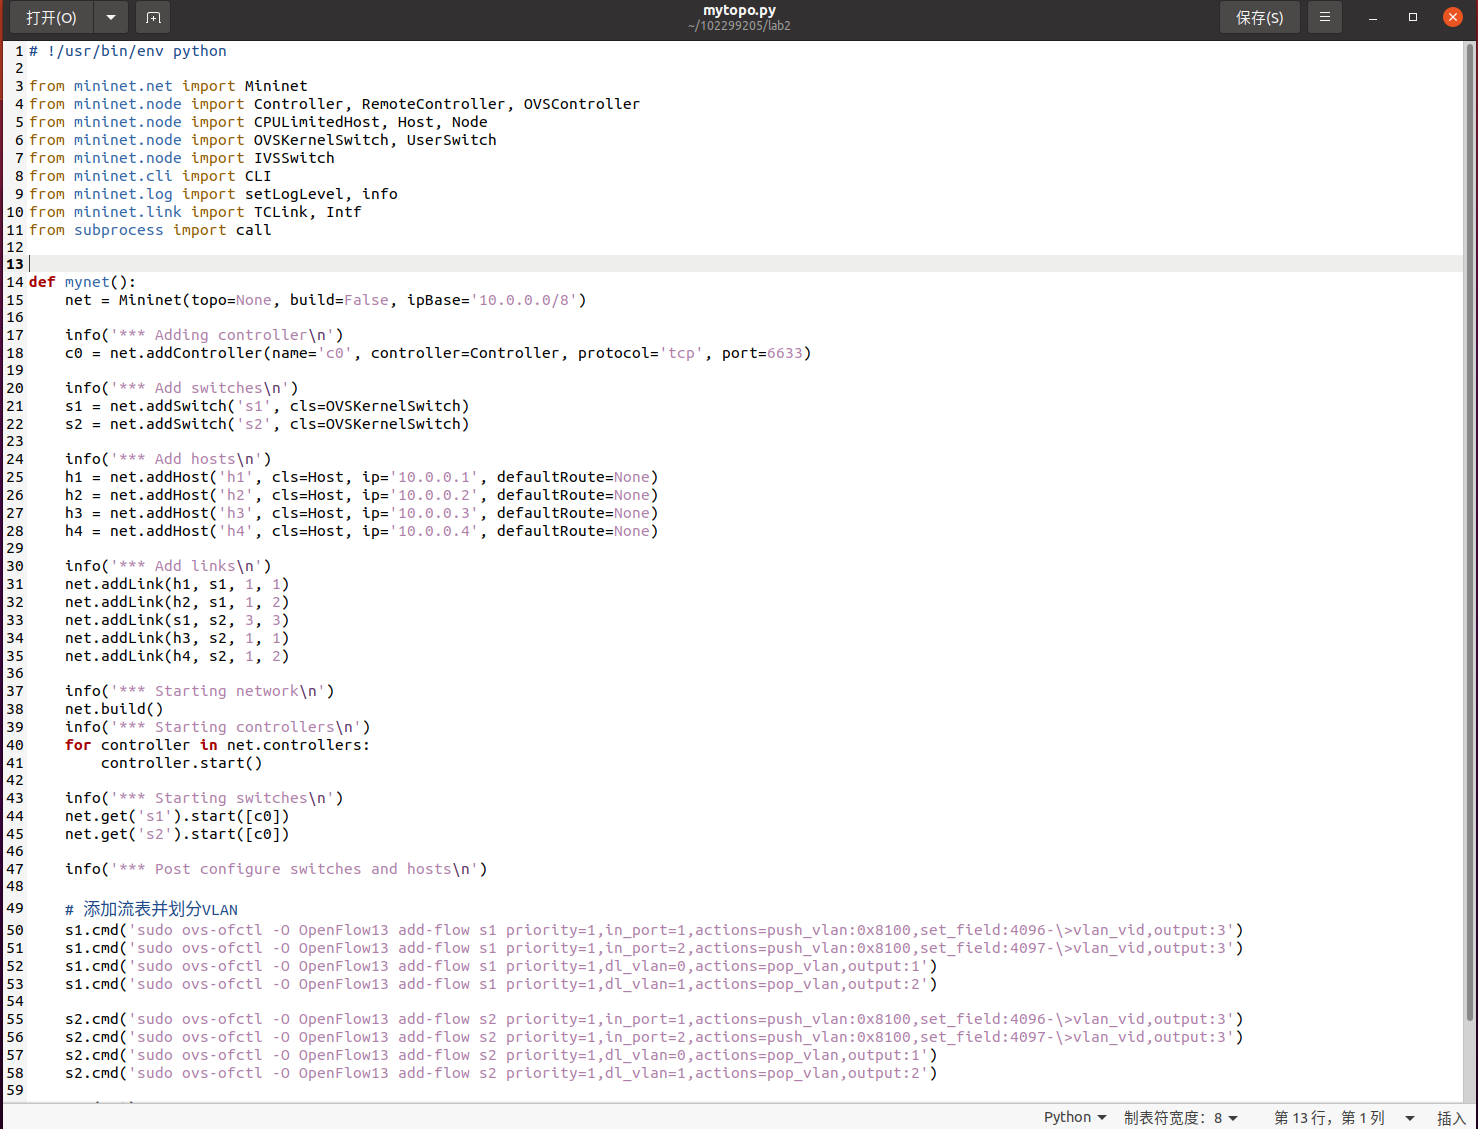This screenshot has height=1129, width=1478.
Task: Click the 'net = Mininet(topo=None' line
Action: click(325, 300)
